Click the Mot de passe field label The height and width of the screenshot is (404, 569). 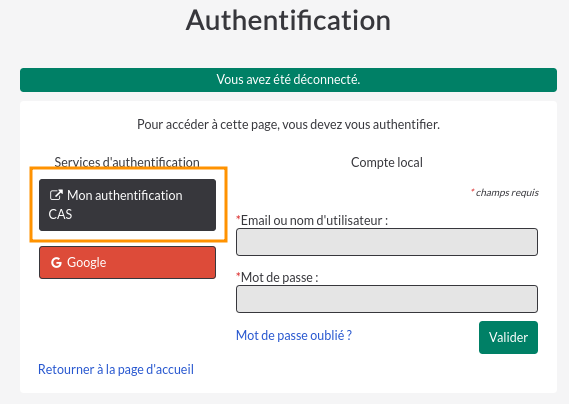(279, 278)
